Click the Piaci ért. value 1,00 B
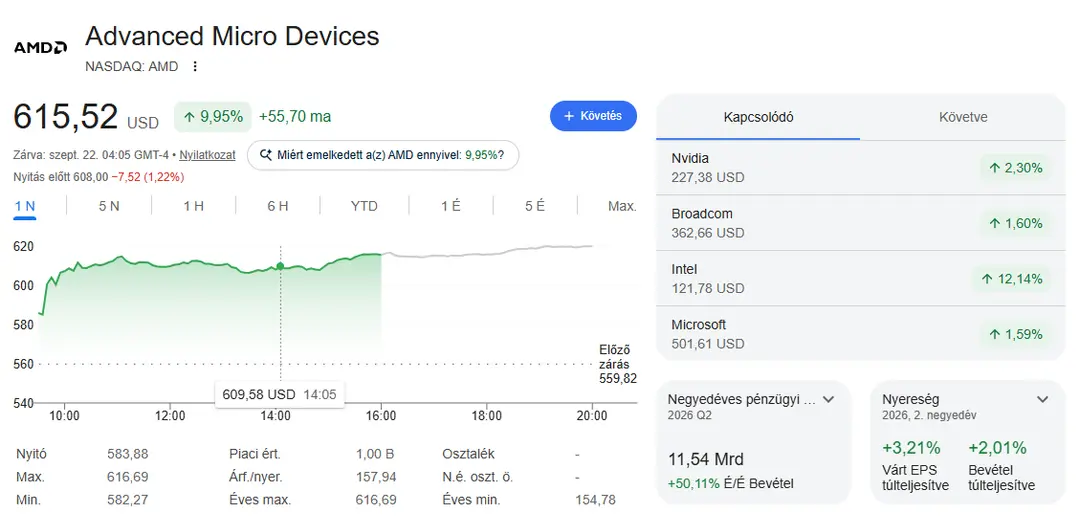 (x=376, y=454)
